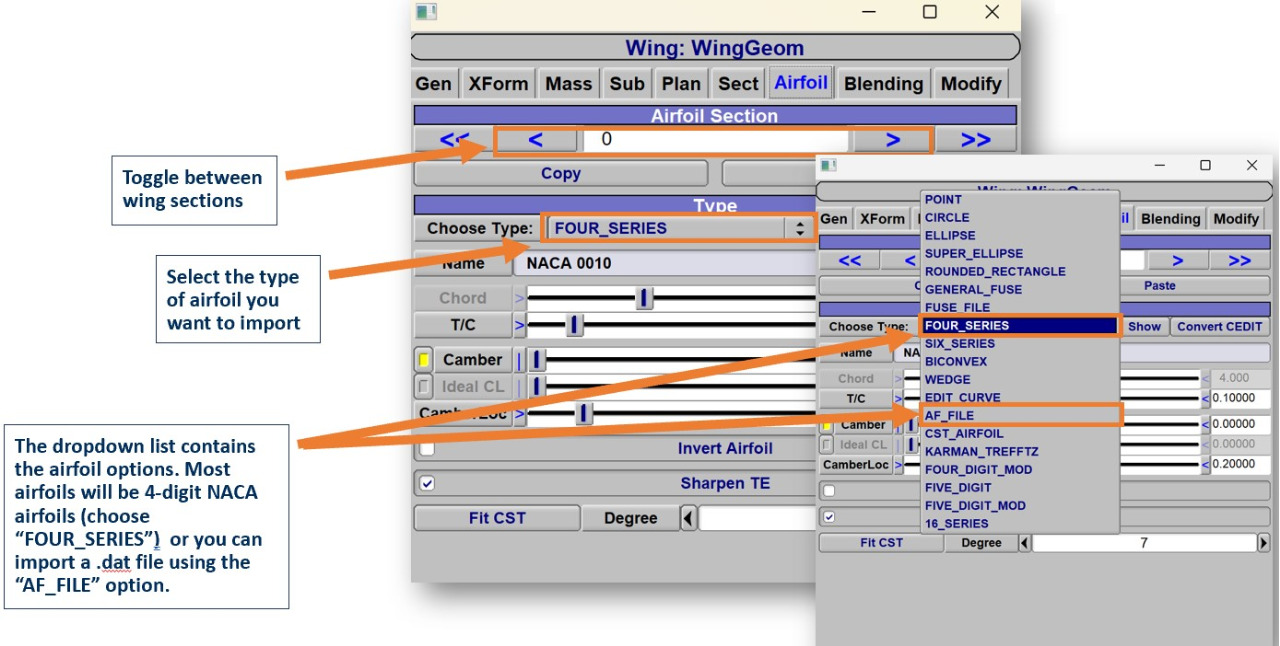Switch to the Blending tab
The image size is (1280, 646).
click(883, 84)
